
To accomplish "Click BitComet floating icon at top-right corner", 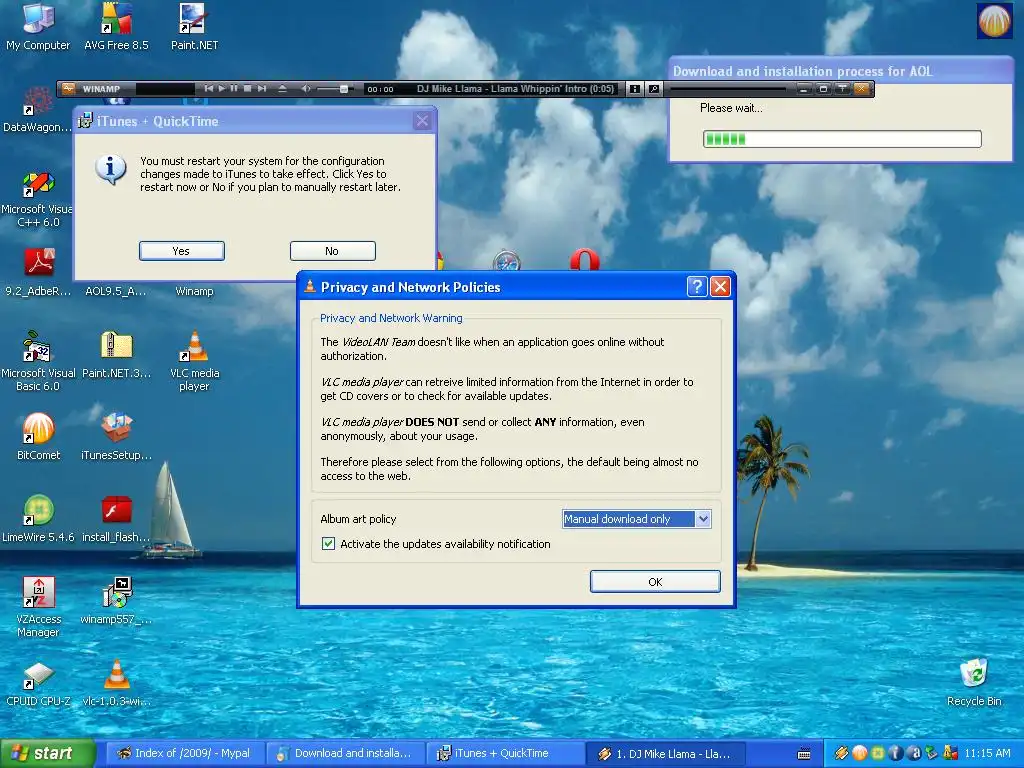I will click(x=994, y=20).
